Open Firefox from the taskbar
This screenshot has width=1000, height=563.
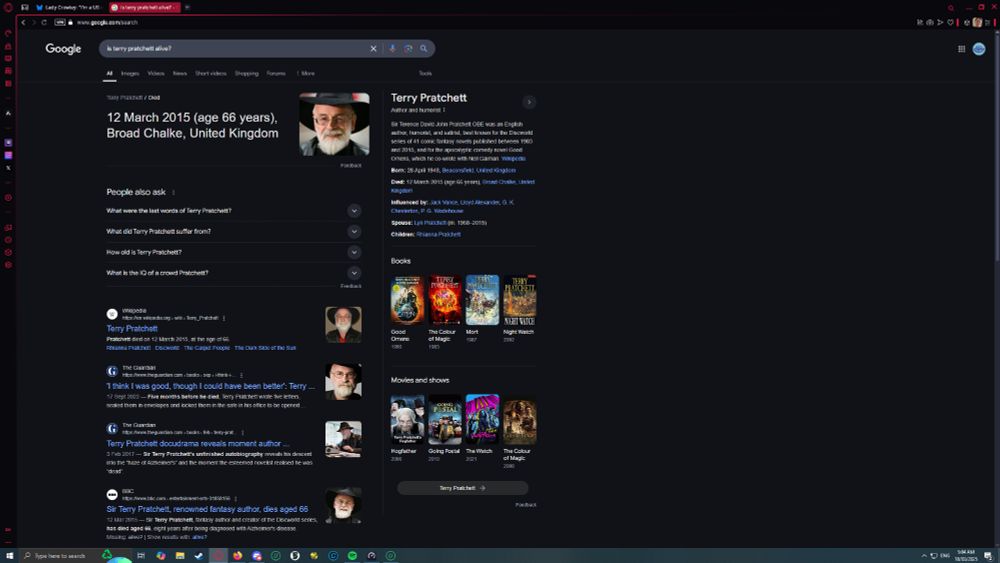237,555
